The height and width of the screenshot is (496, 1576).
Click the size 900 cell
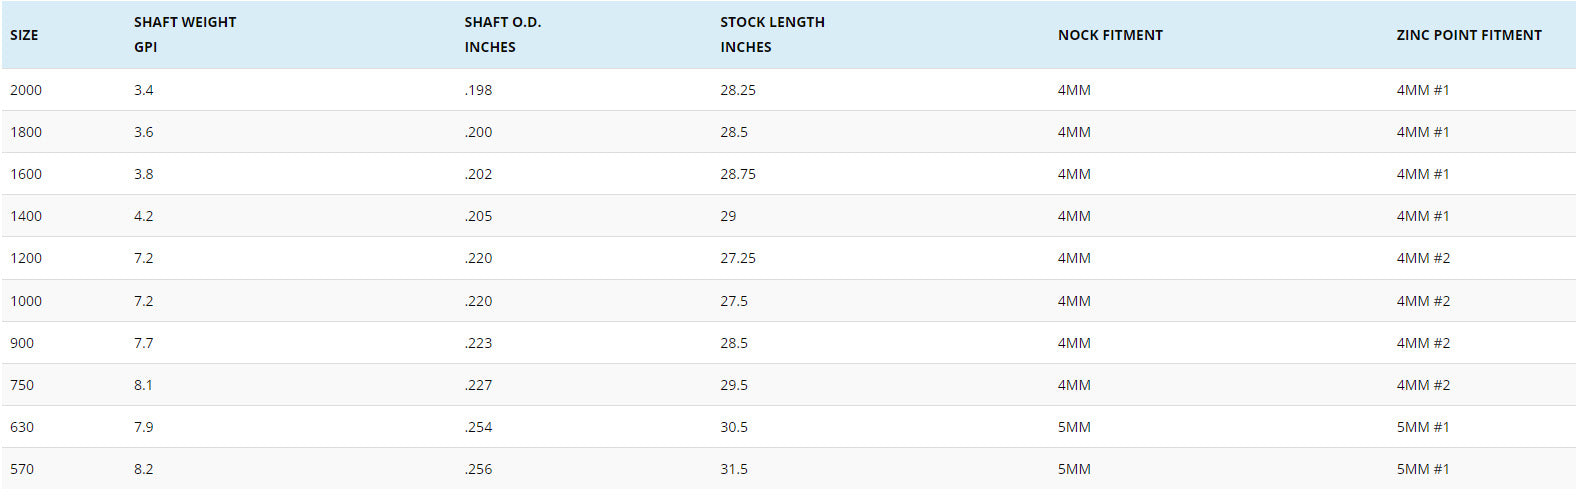[x=22, y=343]
